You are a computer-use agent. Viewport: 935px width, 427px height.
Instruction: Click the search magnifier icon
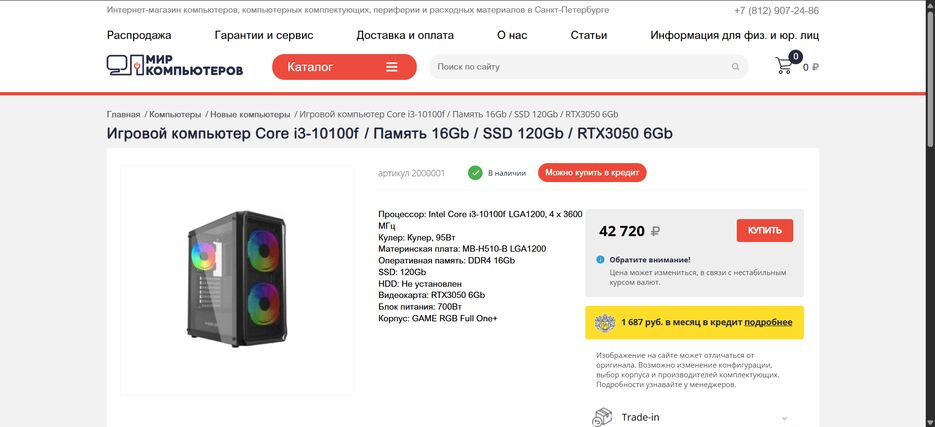736,67
